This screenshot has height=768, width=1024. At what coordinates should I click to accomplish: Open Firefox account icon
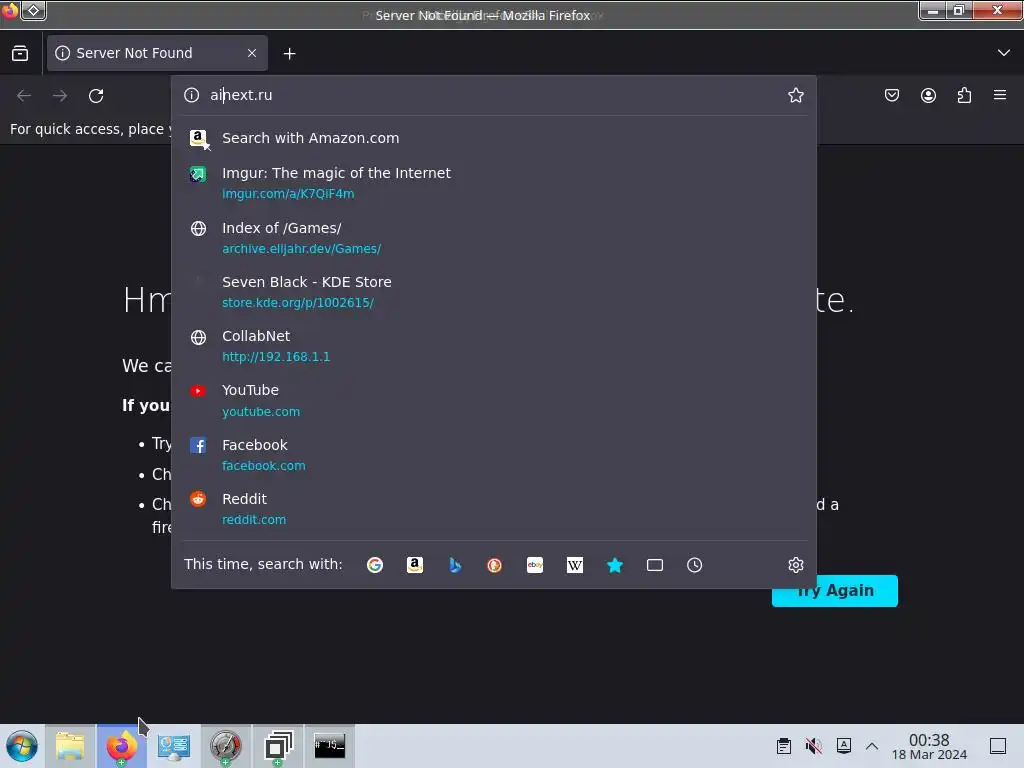pos(928,96)
